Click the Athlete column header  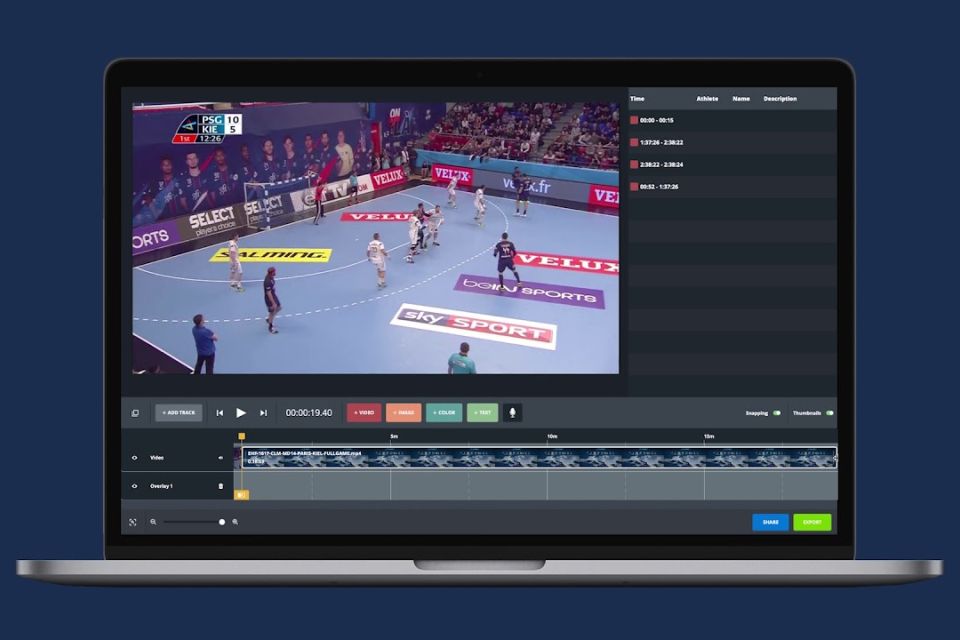pos(707,99)
